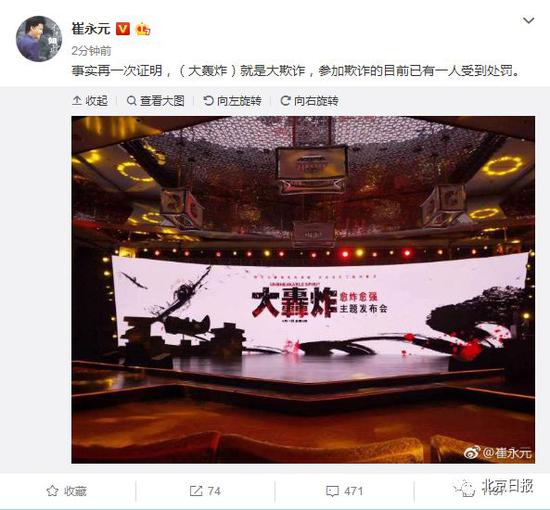Click the 北京日报 logo in the corner
This screenshot has width=550, height=510.
[x=493, y=487]
